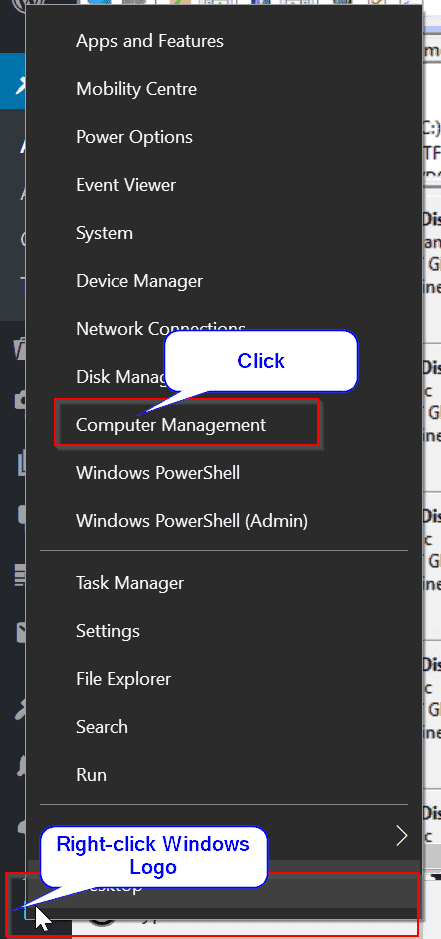The height and width of the screenshot is (939, 441).
Task: Open Mobility Centre
Action: click(137, 89)
